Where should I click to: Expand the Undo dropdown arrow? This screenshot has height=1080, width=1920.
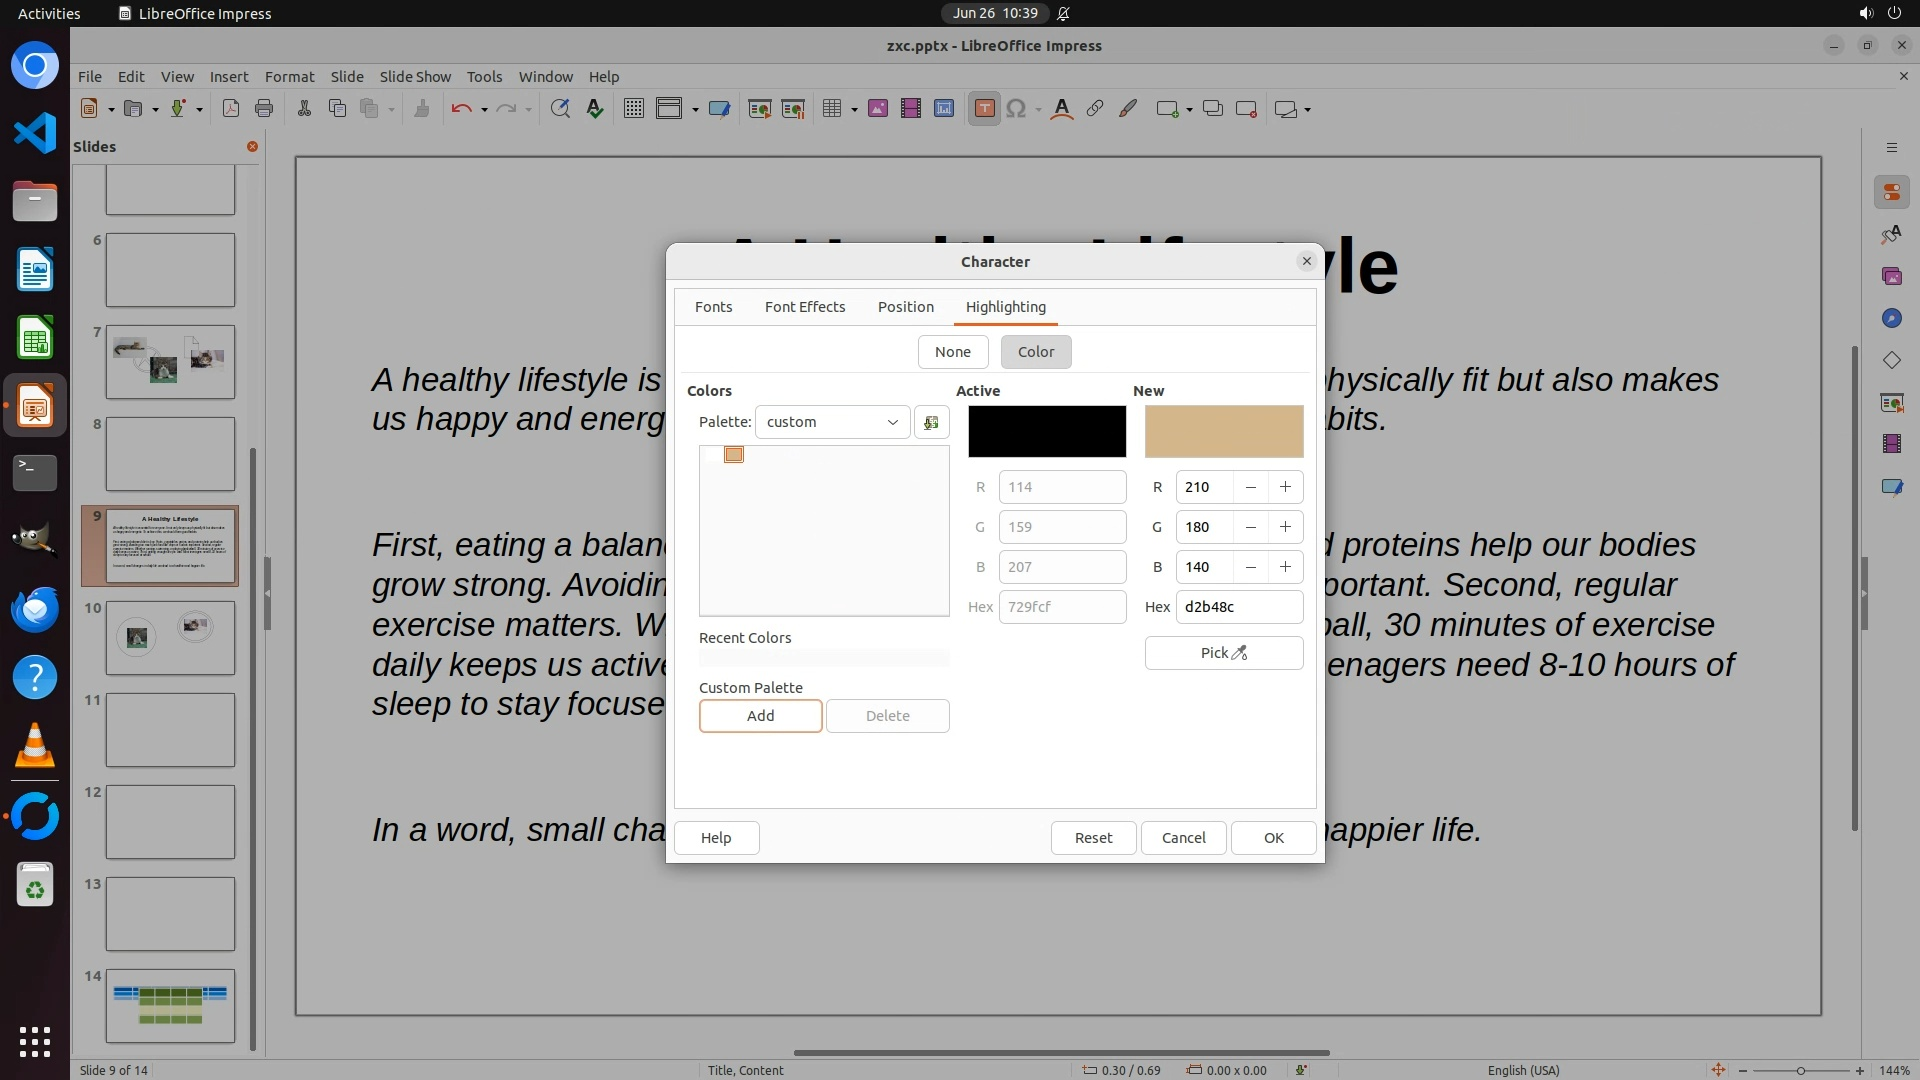pyautogui.click(x=484, y=110)
